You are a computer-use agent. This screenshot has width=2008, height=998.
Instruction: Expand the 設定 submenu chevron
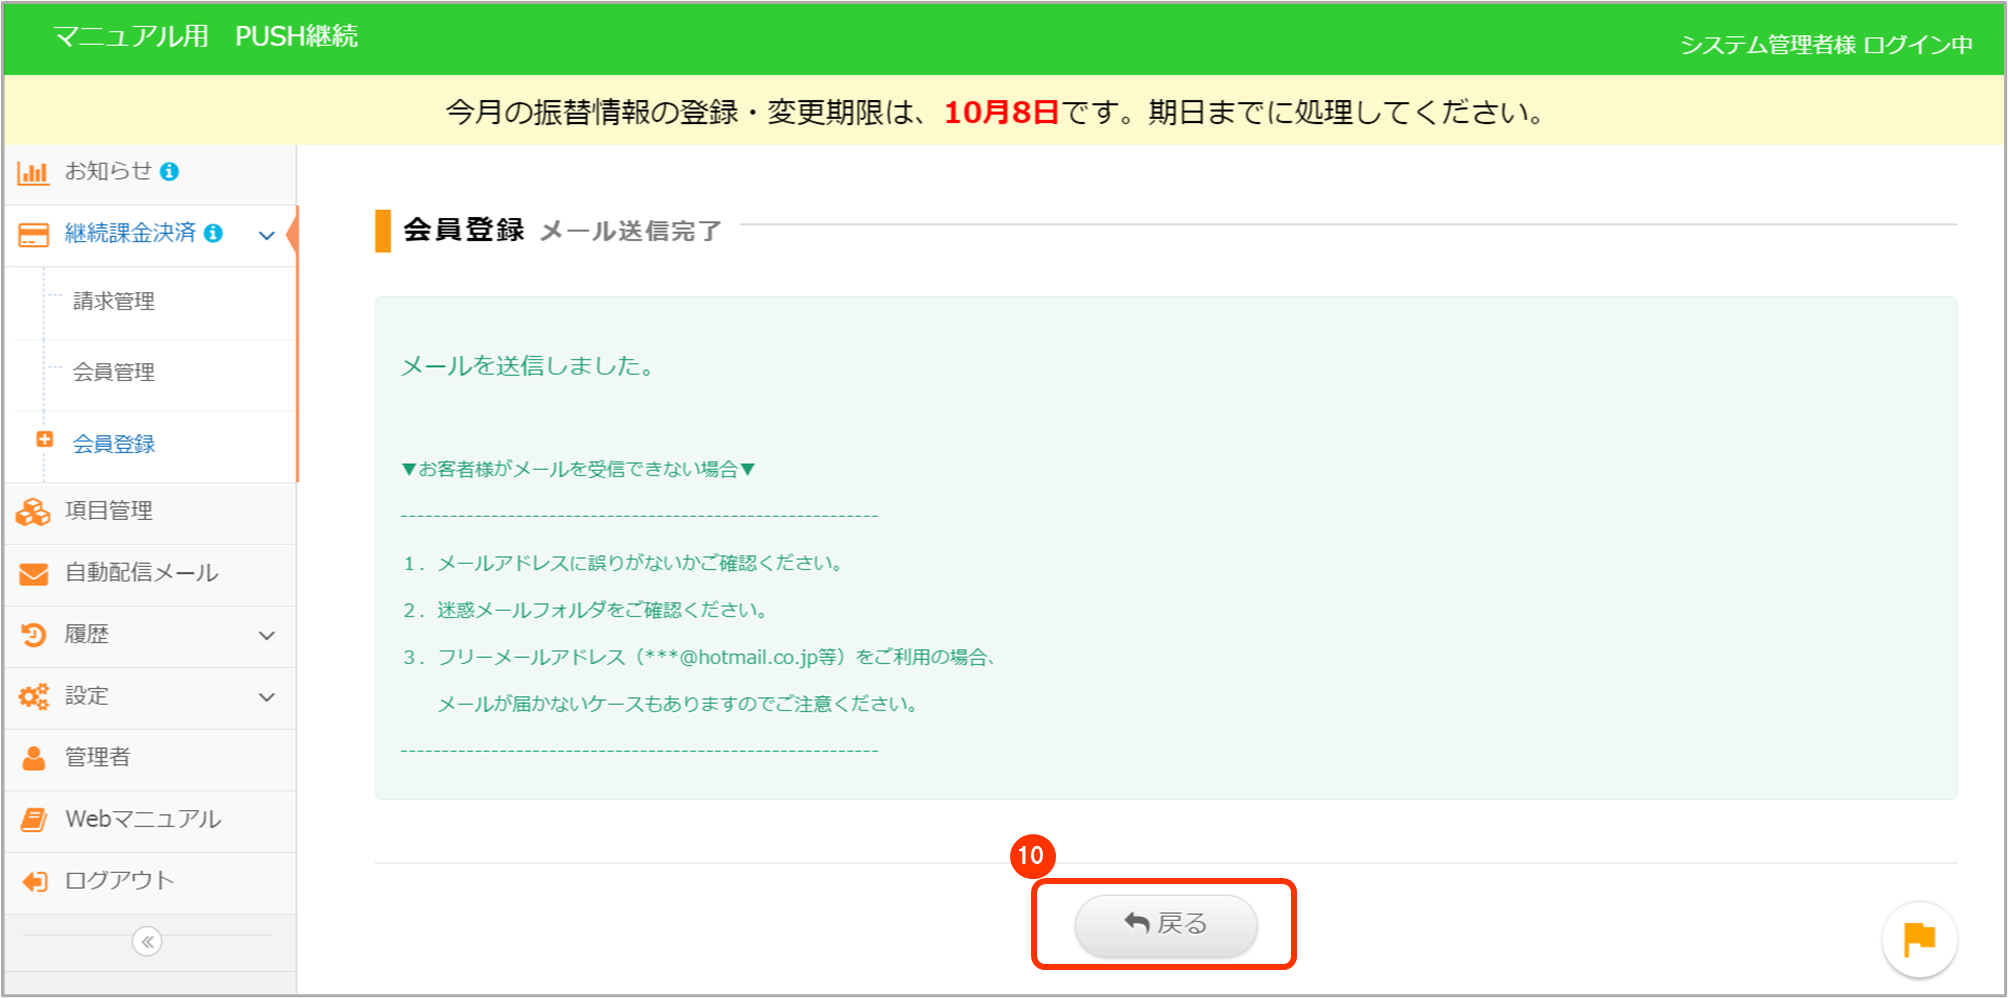[266, 697]
